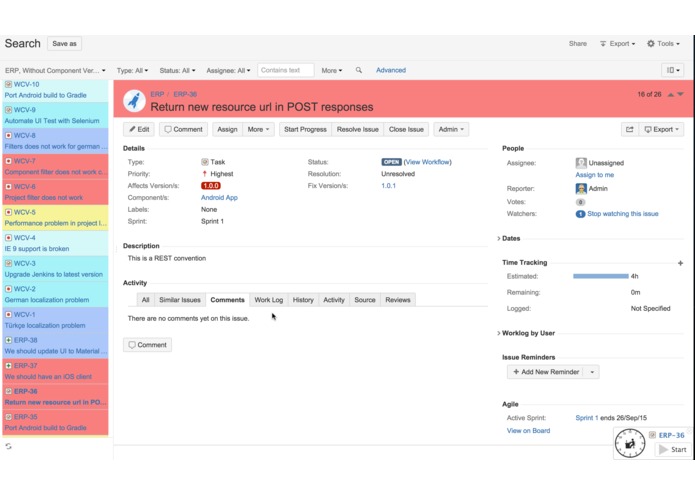This screenshot has width=695, height=494.
Task: Expand the Worklog by User section
Action: pos(526,333)
